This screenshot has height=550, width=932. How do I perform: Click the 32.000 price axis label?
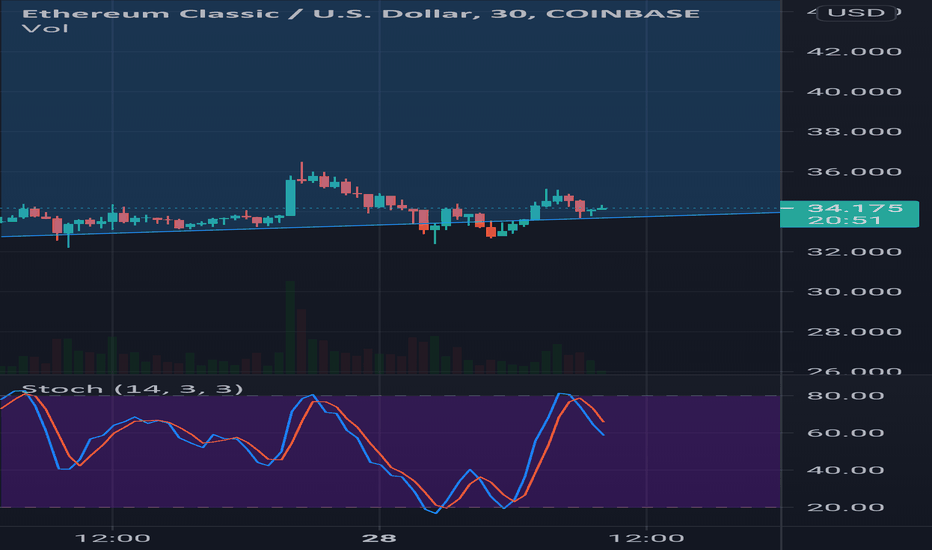[854, 252]
